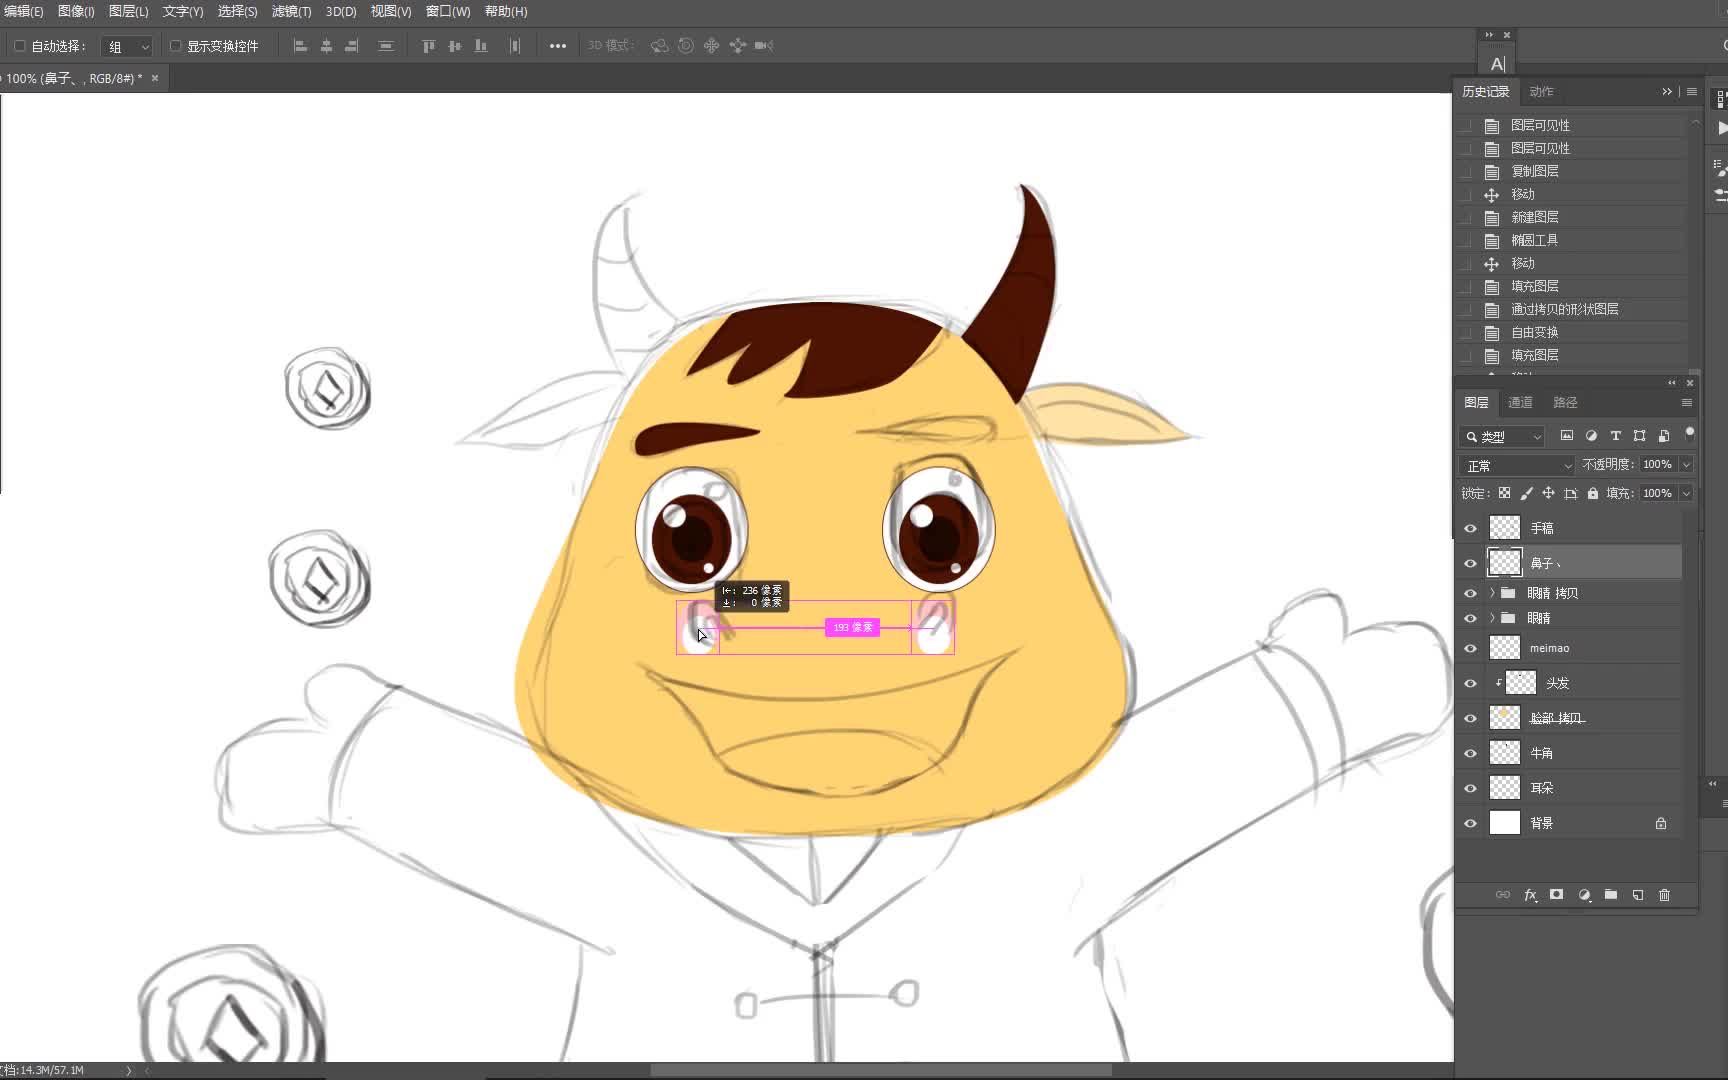The width and height of the screenshot is (1728, 1080).
Task: Click the lock position icon
Action: click(x=1548, y=493)
